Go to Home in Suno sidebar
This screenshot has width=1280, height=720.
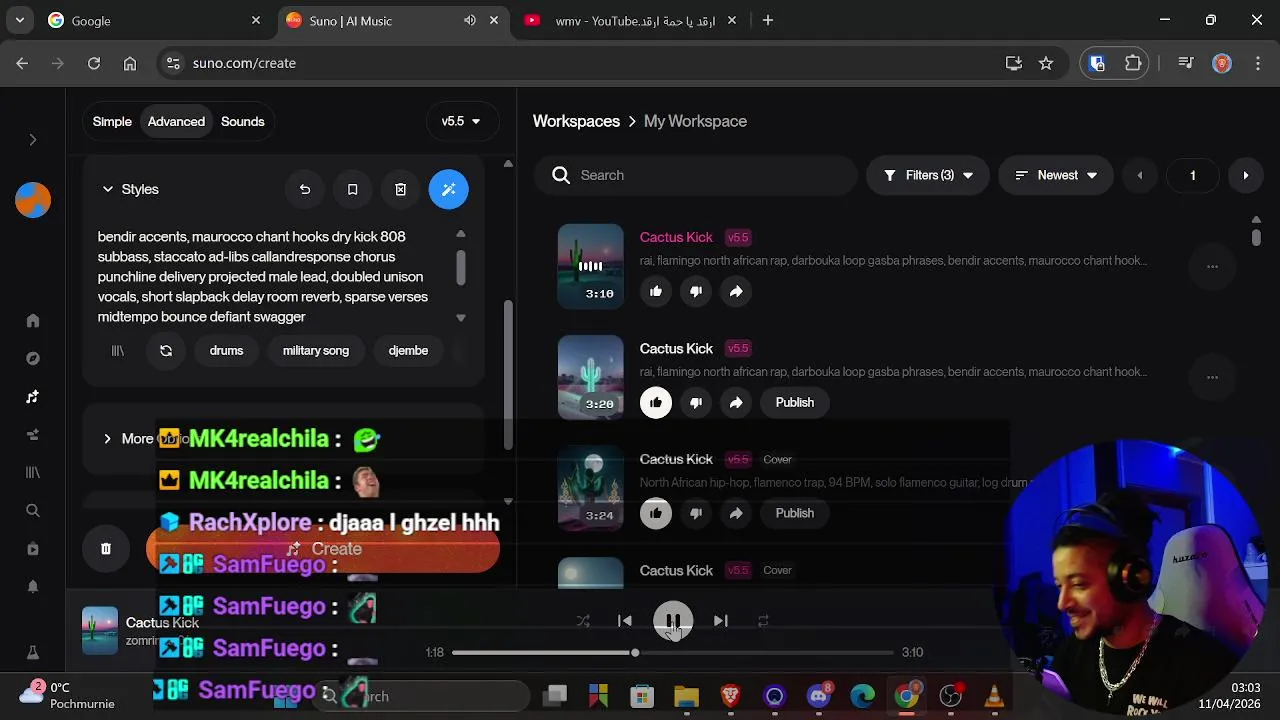coord(33,321)
